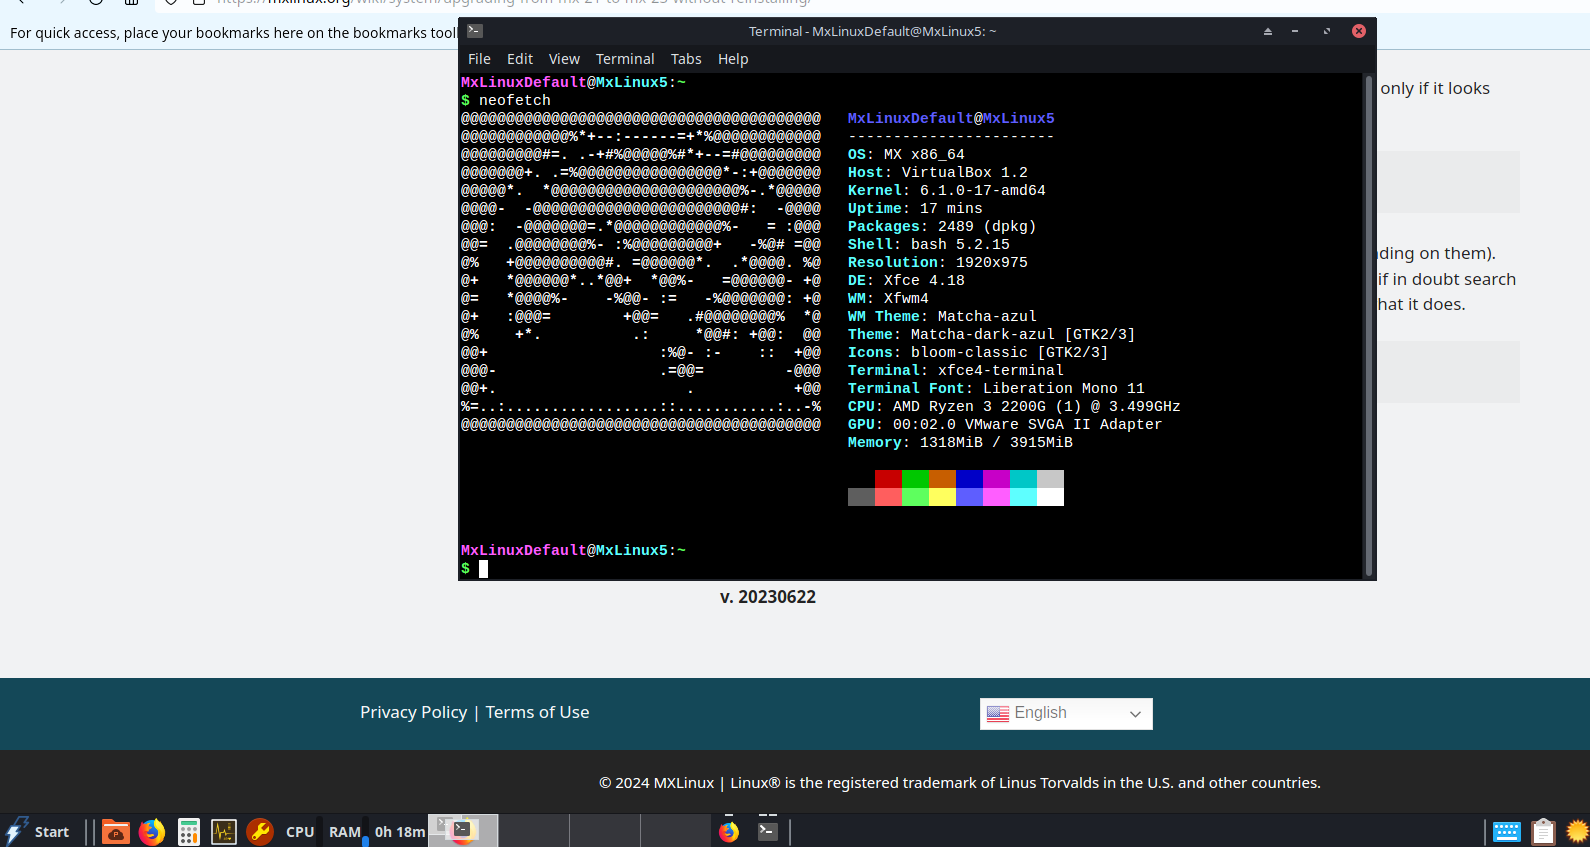
Task: Open the View menu in the terminal
Action: [564, 59]
